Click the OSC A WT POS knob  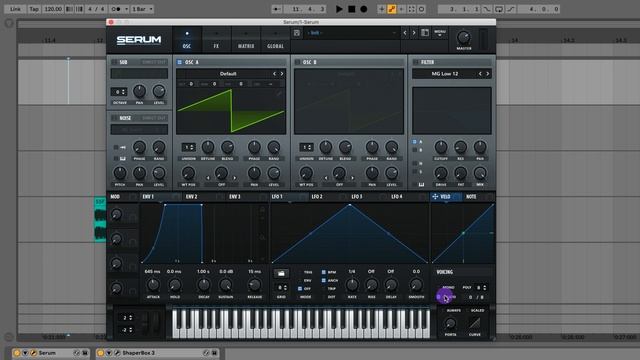(x=188, y=173)
